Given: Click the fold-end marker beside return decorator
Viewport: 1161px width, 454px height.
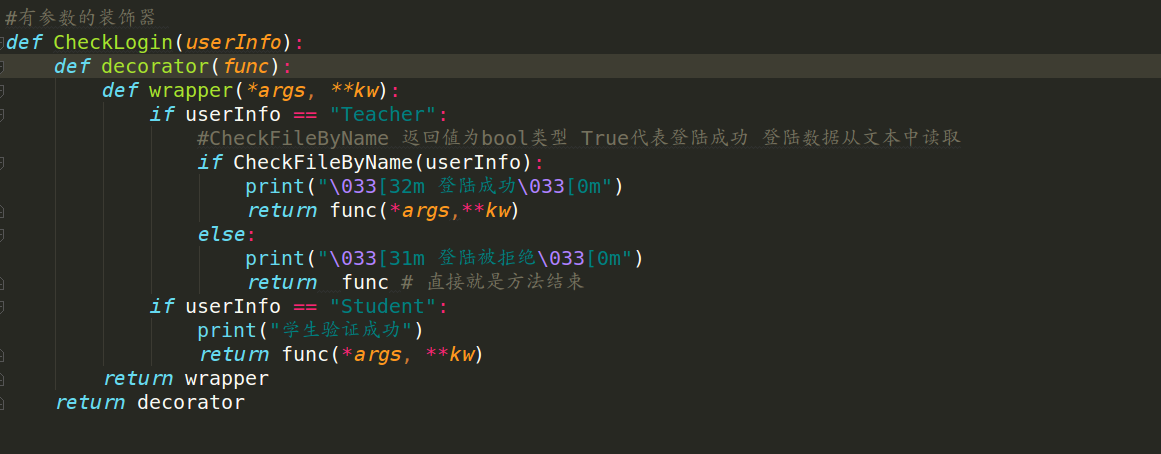Looking at the screenshot, I should click(x=2, y=403).
